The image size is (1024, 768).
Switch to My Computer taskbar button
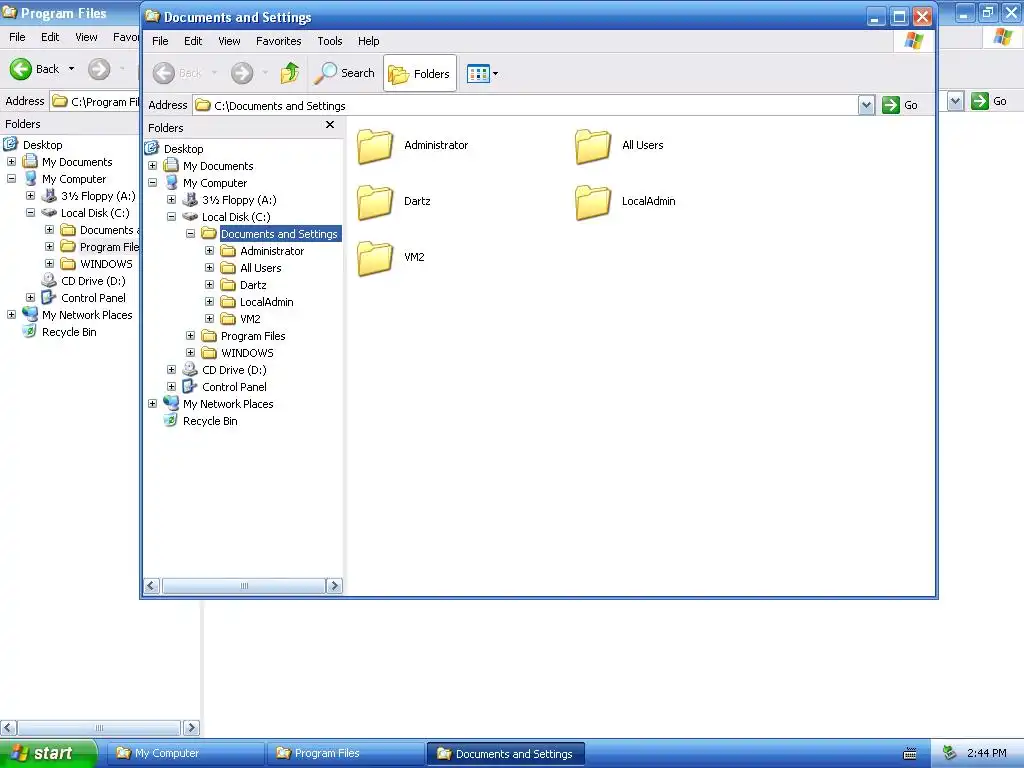pos(186,753)
